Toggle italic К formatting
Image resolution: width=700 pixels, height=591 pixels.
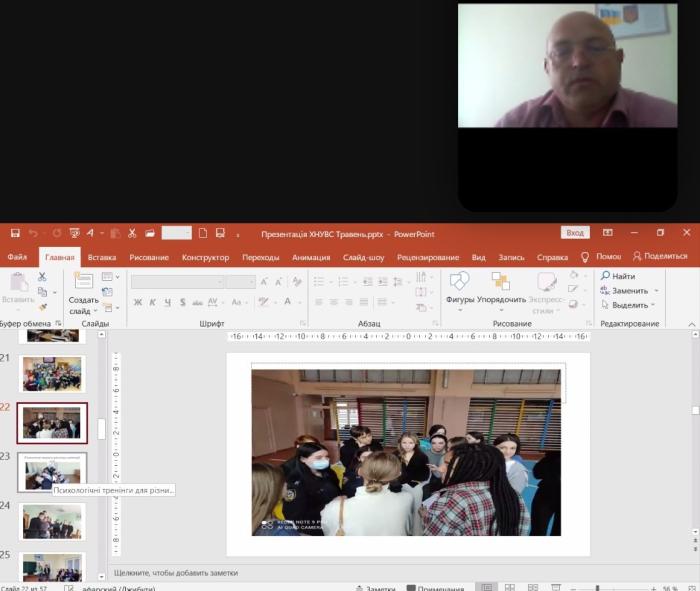(153, 302)
